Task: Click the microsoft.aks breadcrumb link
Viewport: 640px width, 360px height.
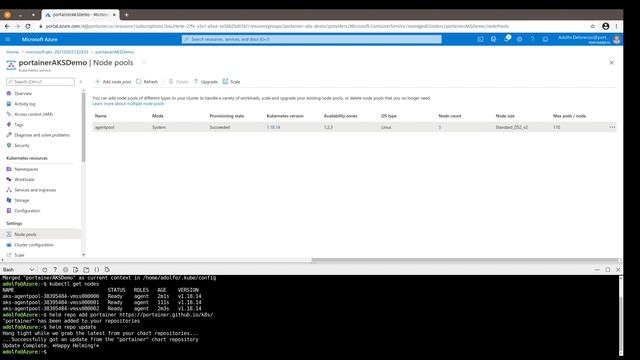Action: tap(57, 52)
